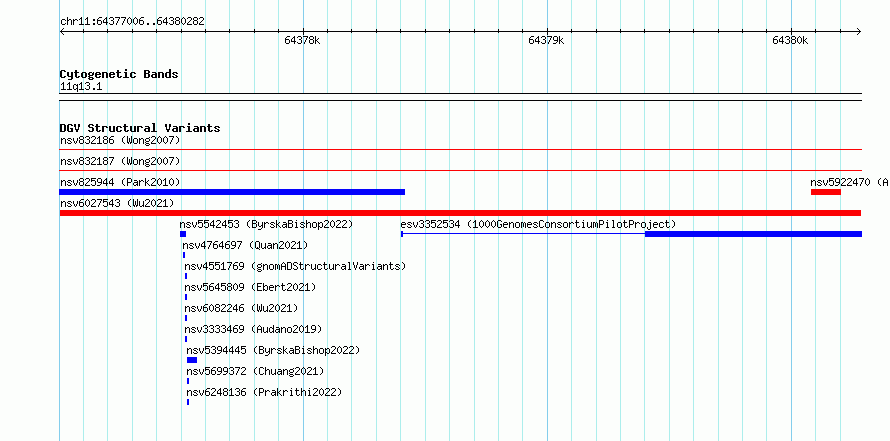Click thick blue esv3352534 variant segment
The image size is (890, 441).
753,234
